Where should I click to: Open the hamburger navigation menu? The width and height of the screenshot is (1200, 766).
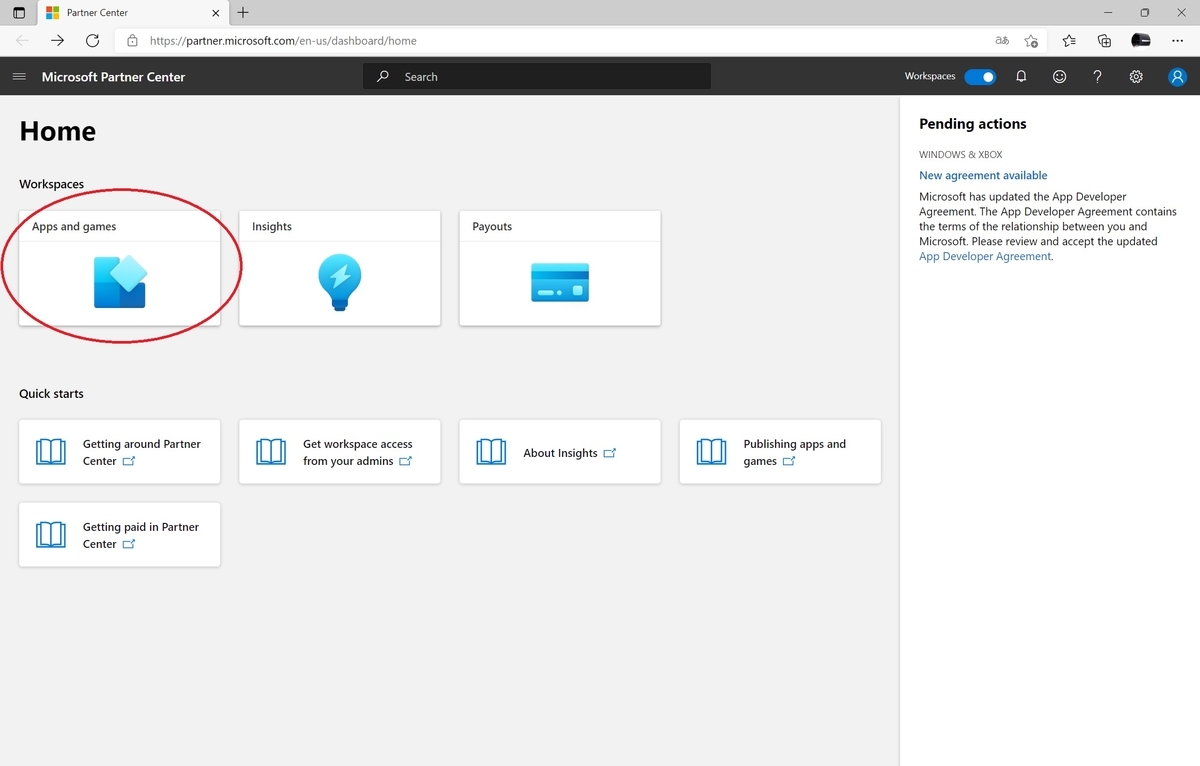click(18, 76)
